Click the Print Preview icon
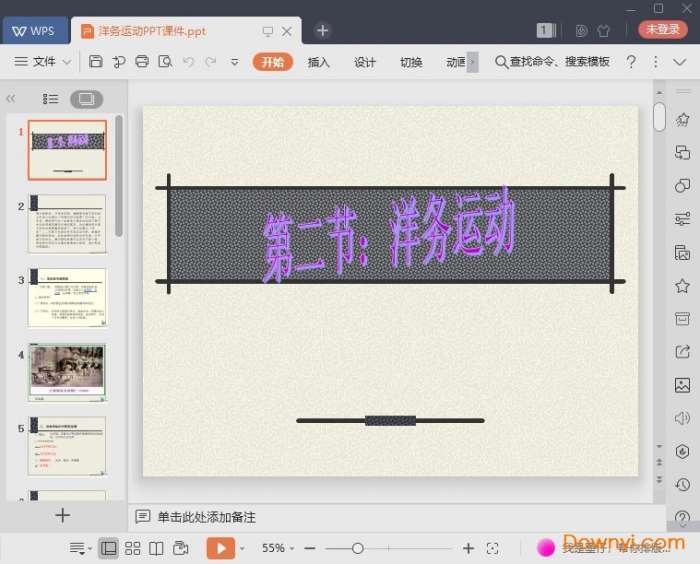Viewport: 700px width, 564px height. [x=165, y=62]
